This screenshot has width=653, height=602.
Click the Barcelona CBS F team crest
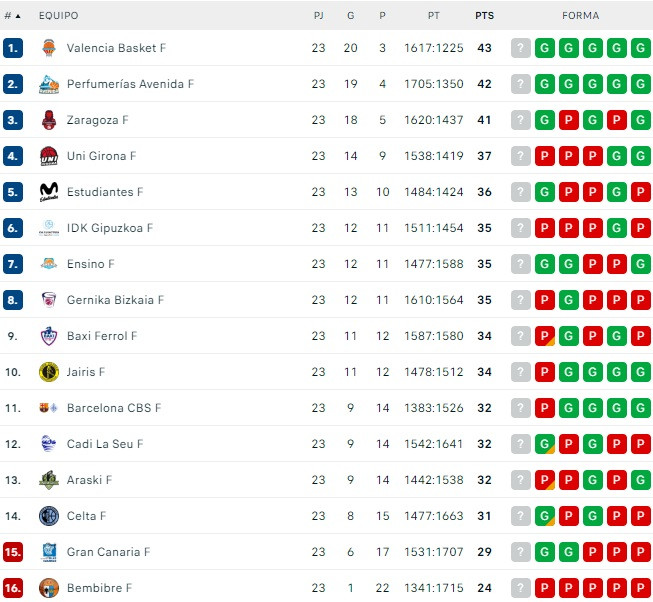[49, 408]
